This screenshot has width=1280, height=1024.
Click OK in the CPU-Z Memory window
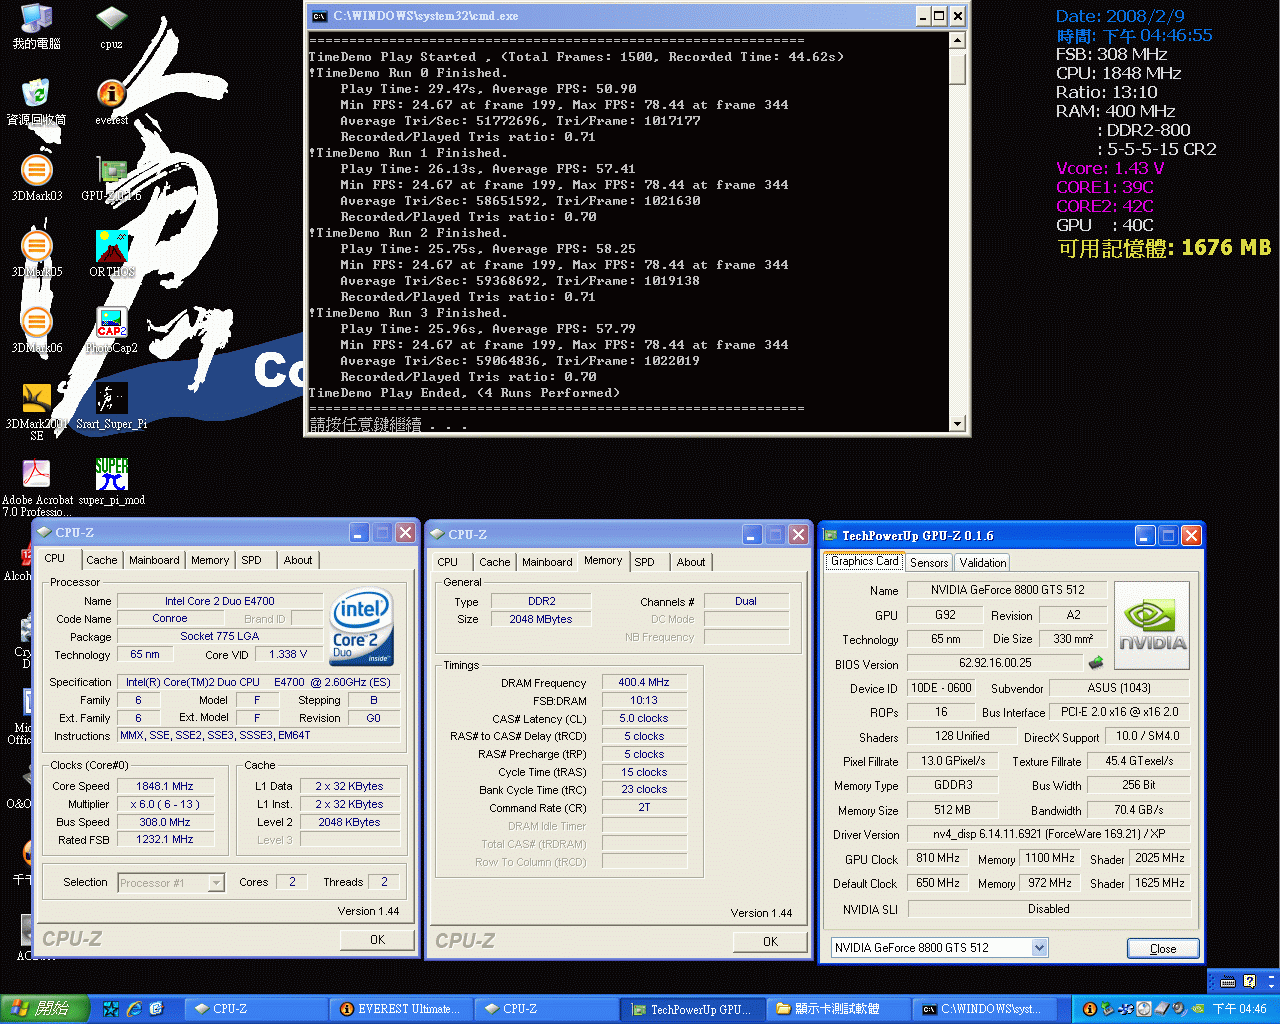(770, 941)
